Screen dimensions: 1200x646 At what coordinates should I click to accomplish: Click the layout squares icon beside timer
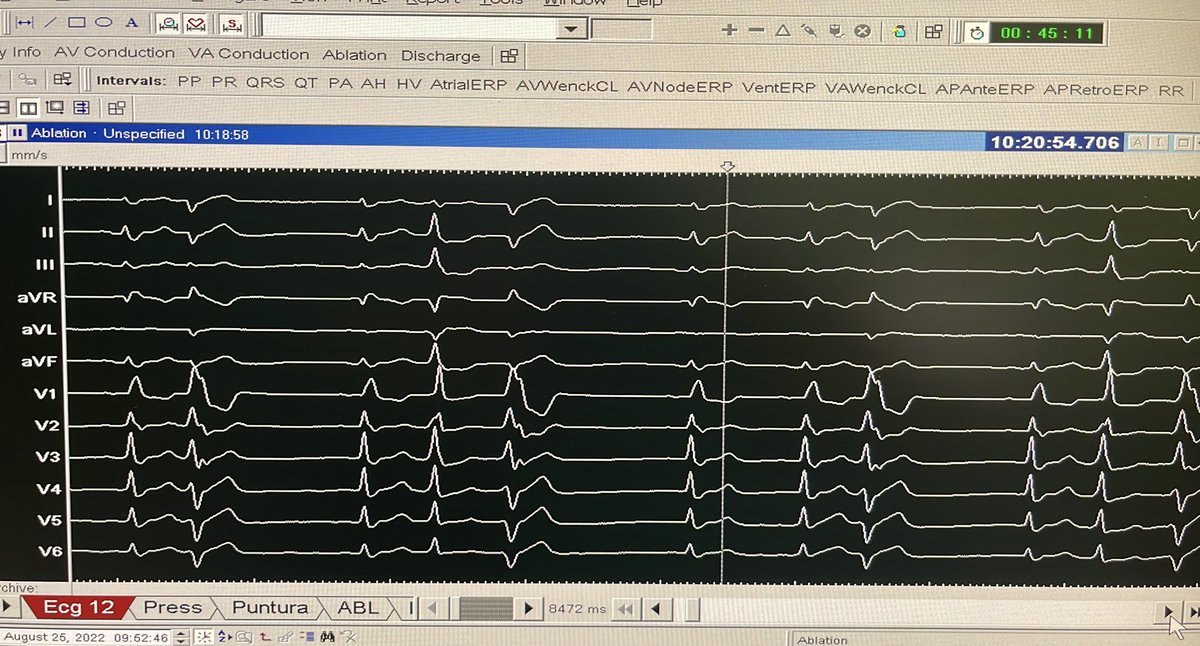pos(934,32)
